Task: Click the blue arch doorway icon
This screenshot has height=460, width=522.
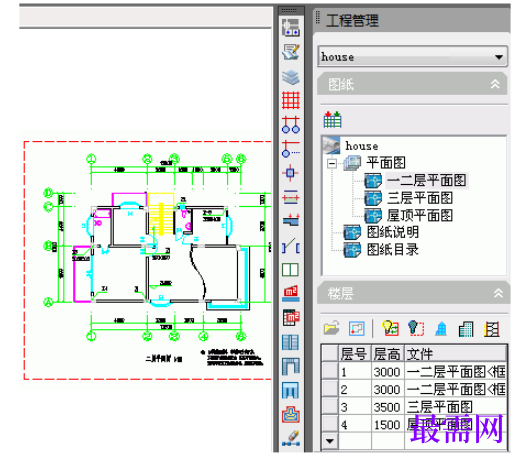Action: (x=291, y=366)
